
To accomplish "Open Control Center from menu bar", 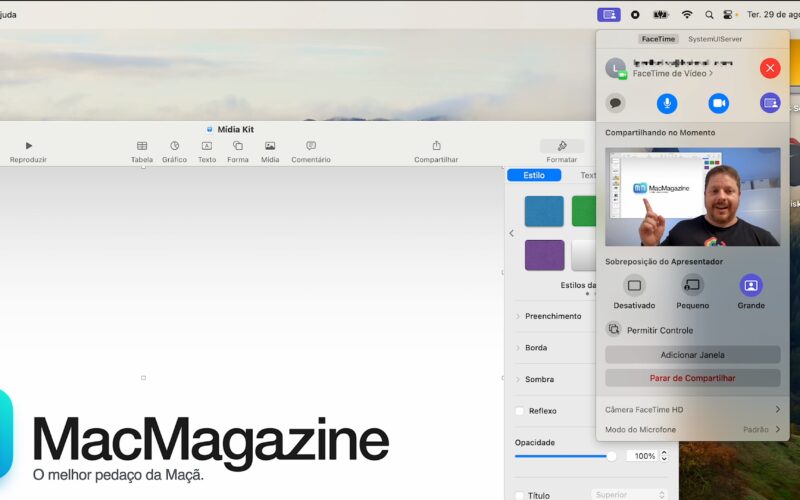I will coord(729,15).
